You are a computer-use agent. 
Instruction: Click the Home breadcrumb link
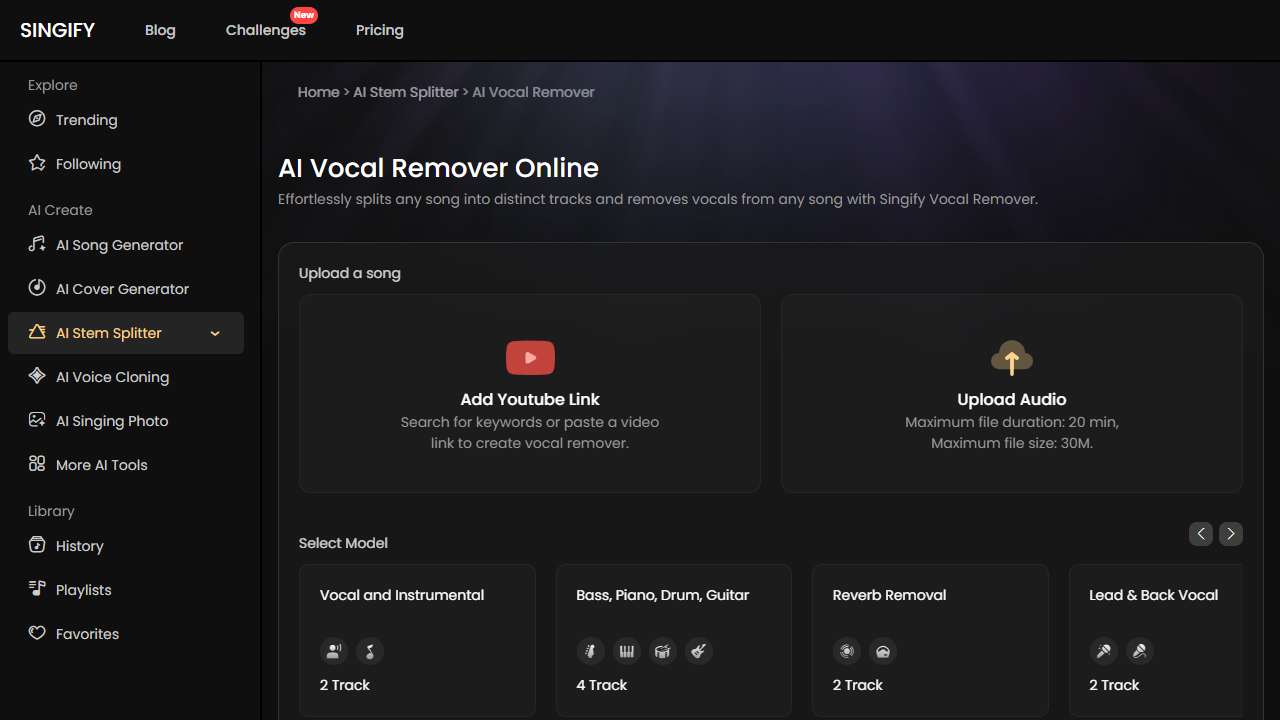pyautogui.click(x=318, y=92)
